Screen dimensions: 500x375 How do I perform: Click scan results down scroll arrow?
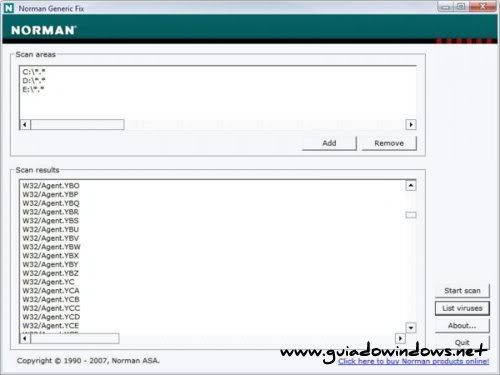point(411,328)
